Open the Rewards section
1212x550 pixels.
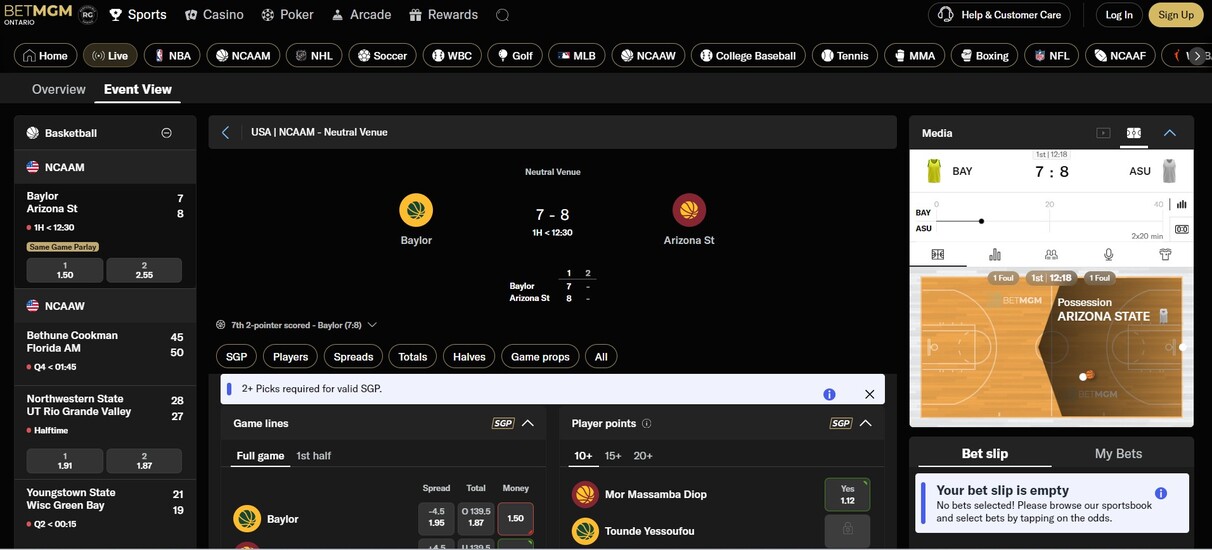(x=443, y=15)
